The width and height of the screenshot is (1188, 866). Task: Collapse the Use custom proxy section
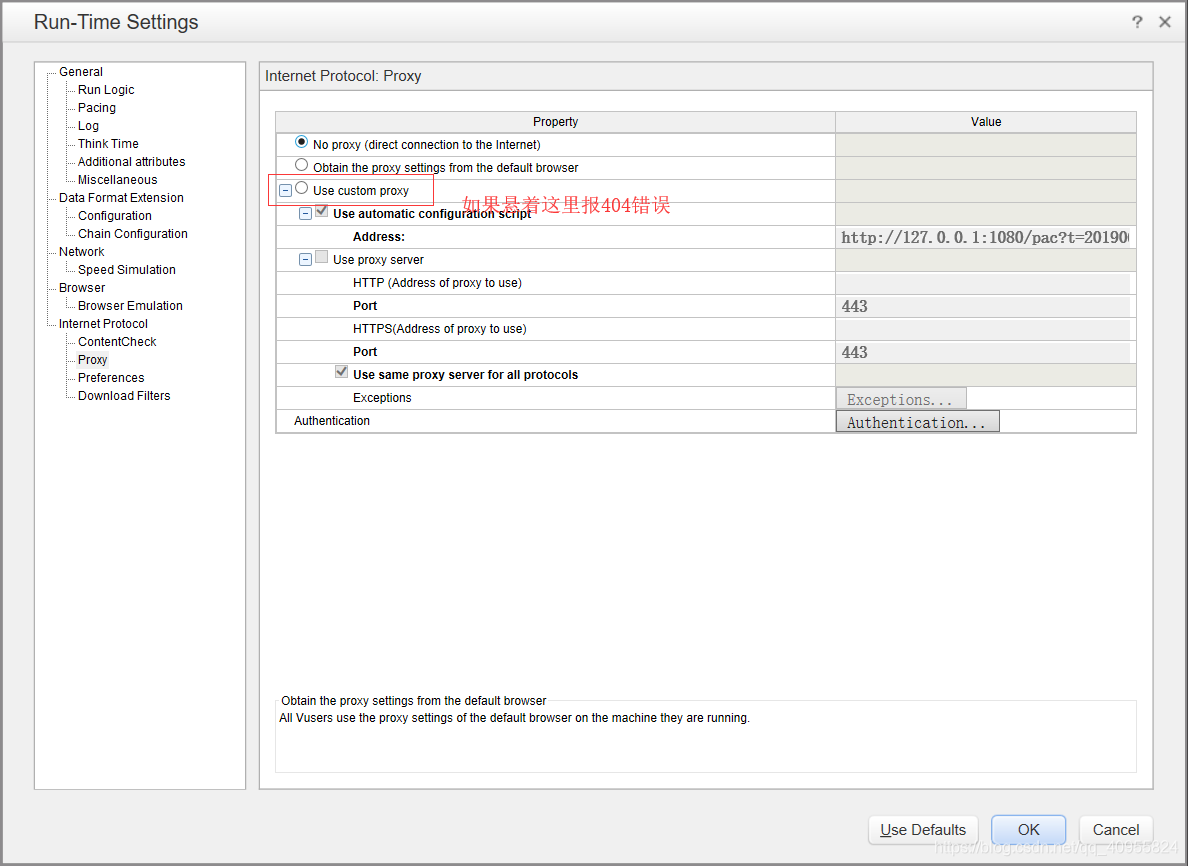click(286, 191)
